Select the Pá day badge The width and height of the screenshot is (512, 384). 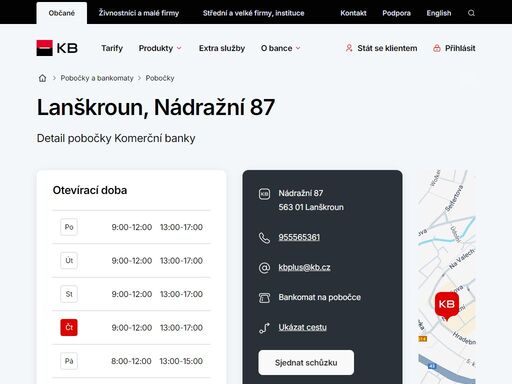(69, 361)
